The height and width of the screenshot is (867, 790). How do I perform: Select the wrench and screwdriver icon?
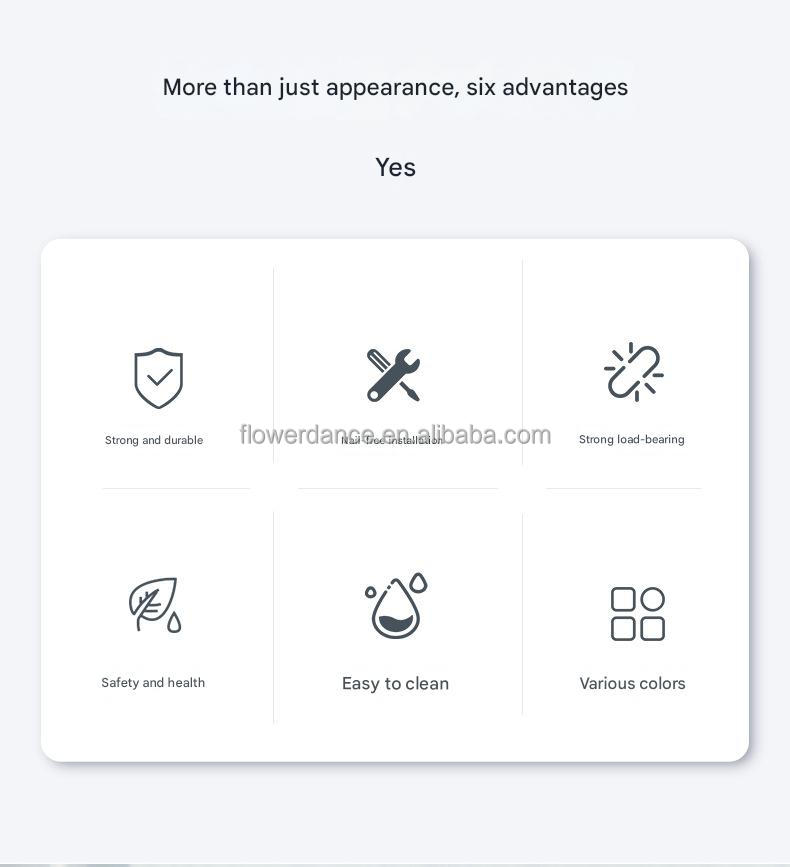[x=394, y=375]
